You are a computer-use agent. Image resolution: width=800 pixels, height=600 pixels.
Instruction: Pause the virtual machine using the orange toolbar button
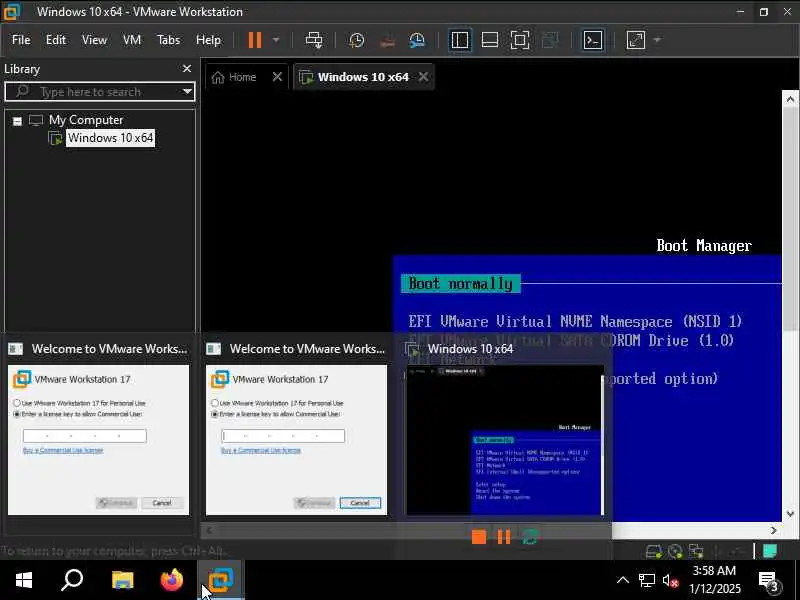(x=255, y=40)
